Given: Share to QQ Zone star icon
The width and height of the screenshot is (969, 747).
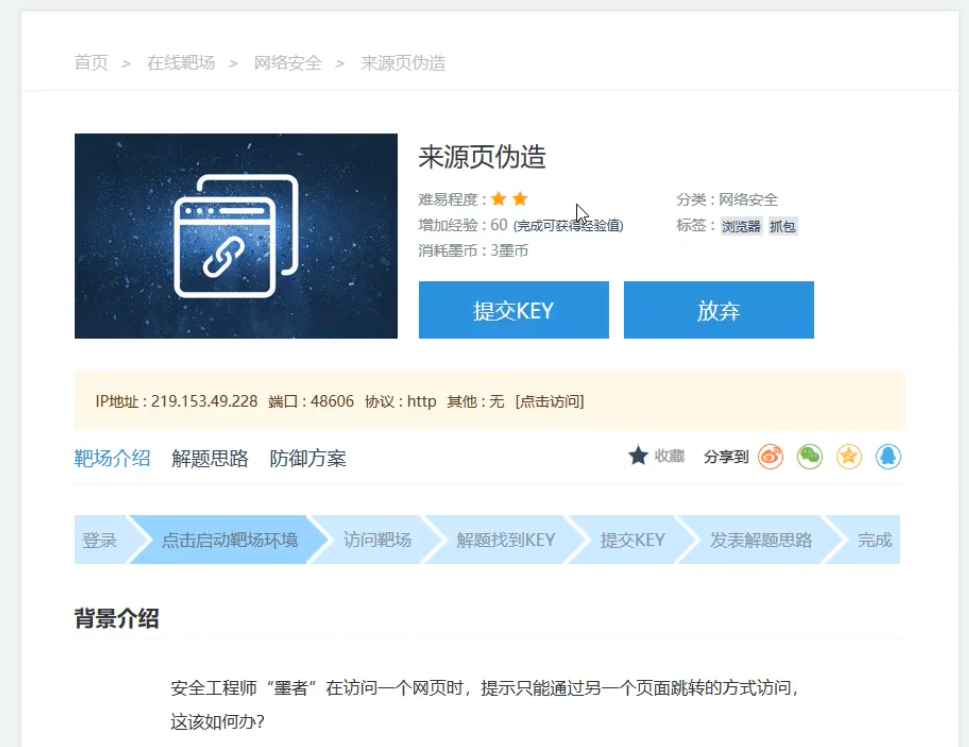Looking at the screenshot, I should coord(849,457).
